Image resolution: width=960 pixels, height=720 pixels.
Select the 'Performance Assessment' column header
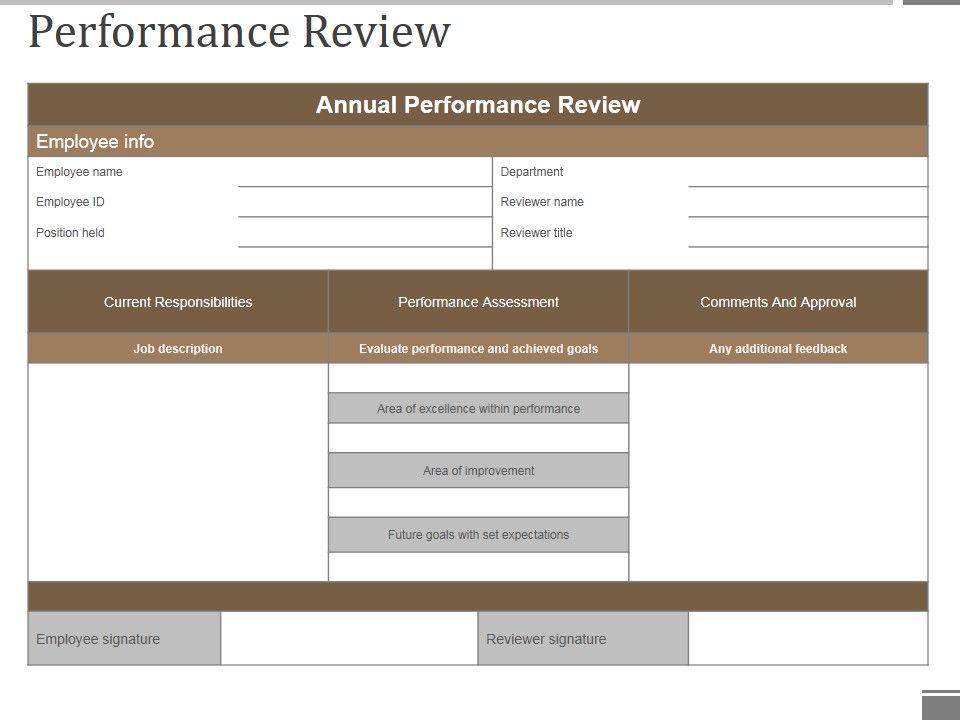click(x=478, y=302)
